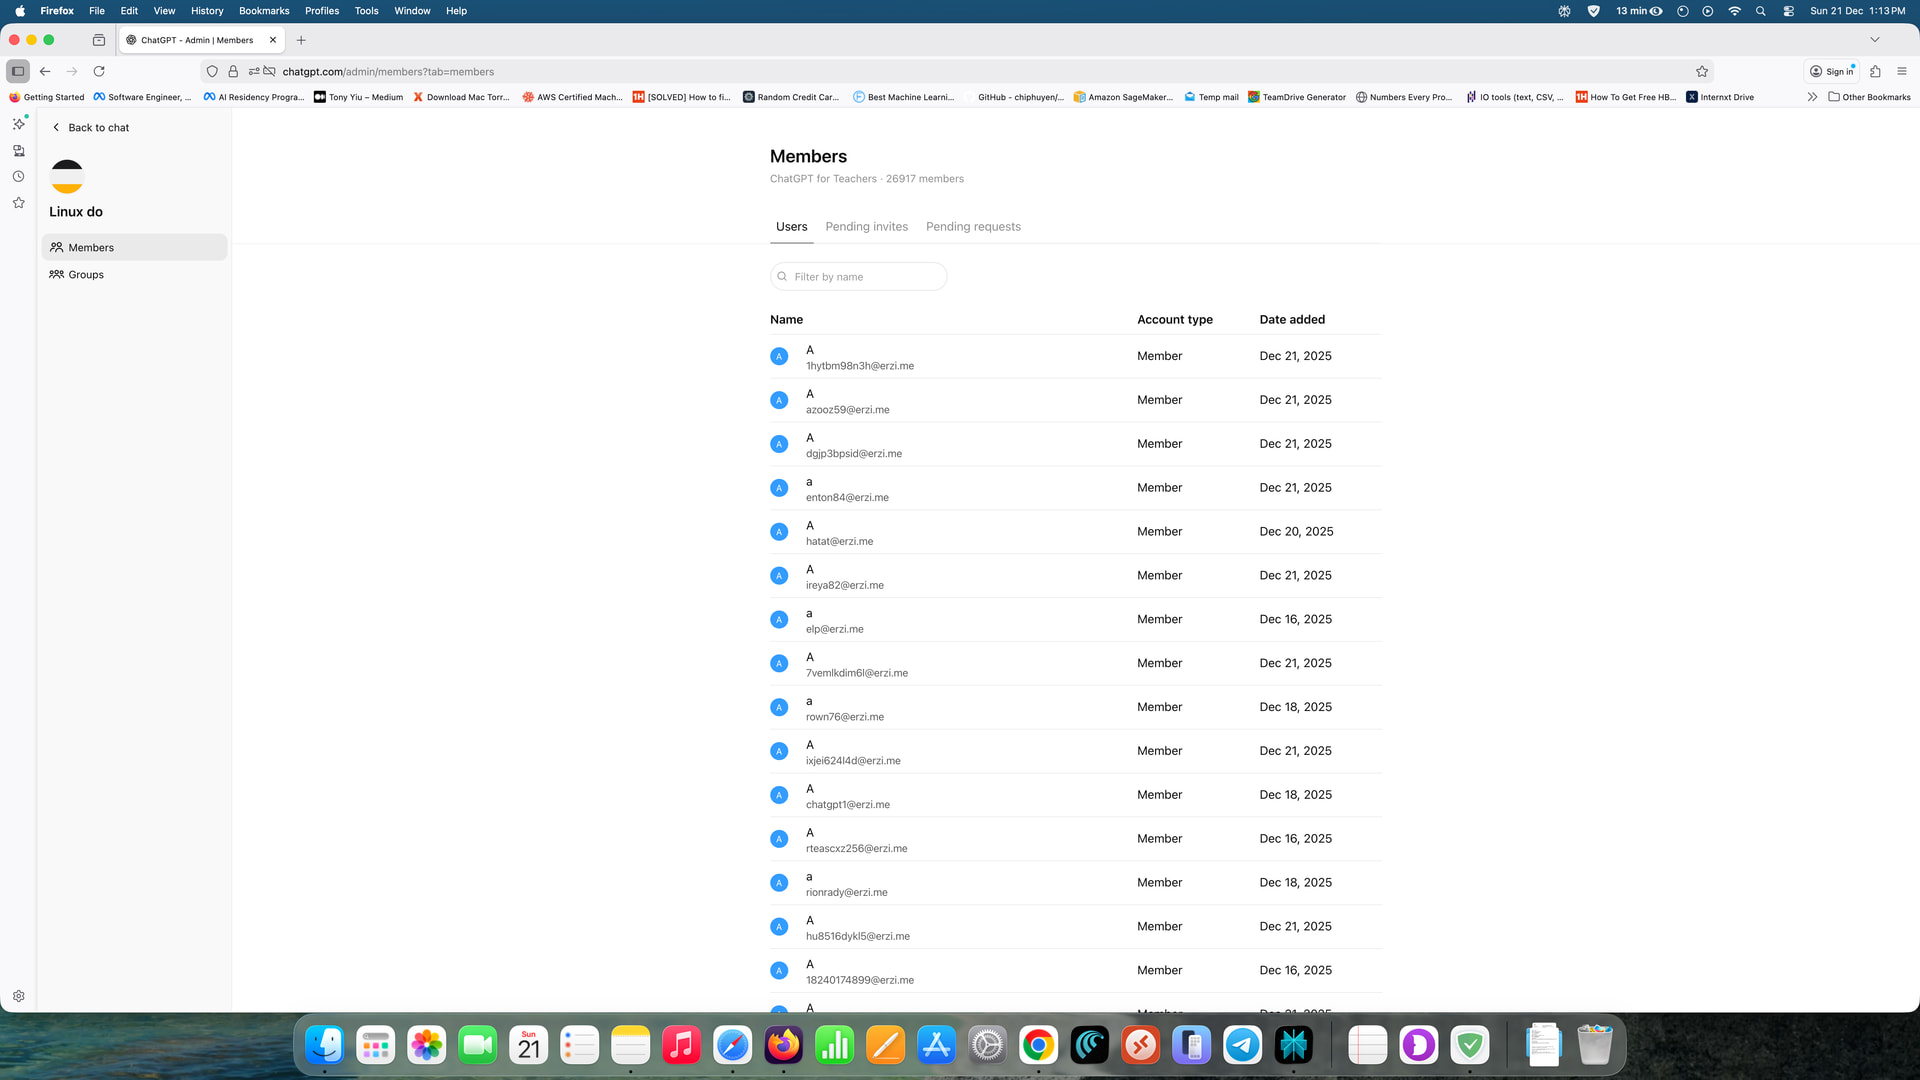Screen dimensions: 1920x1080
Task: Open the Firefox extensions icon
Action: click(1875, 71)
